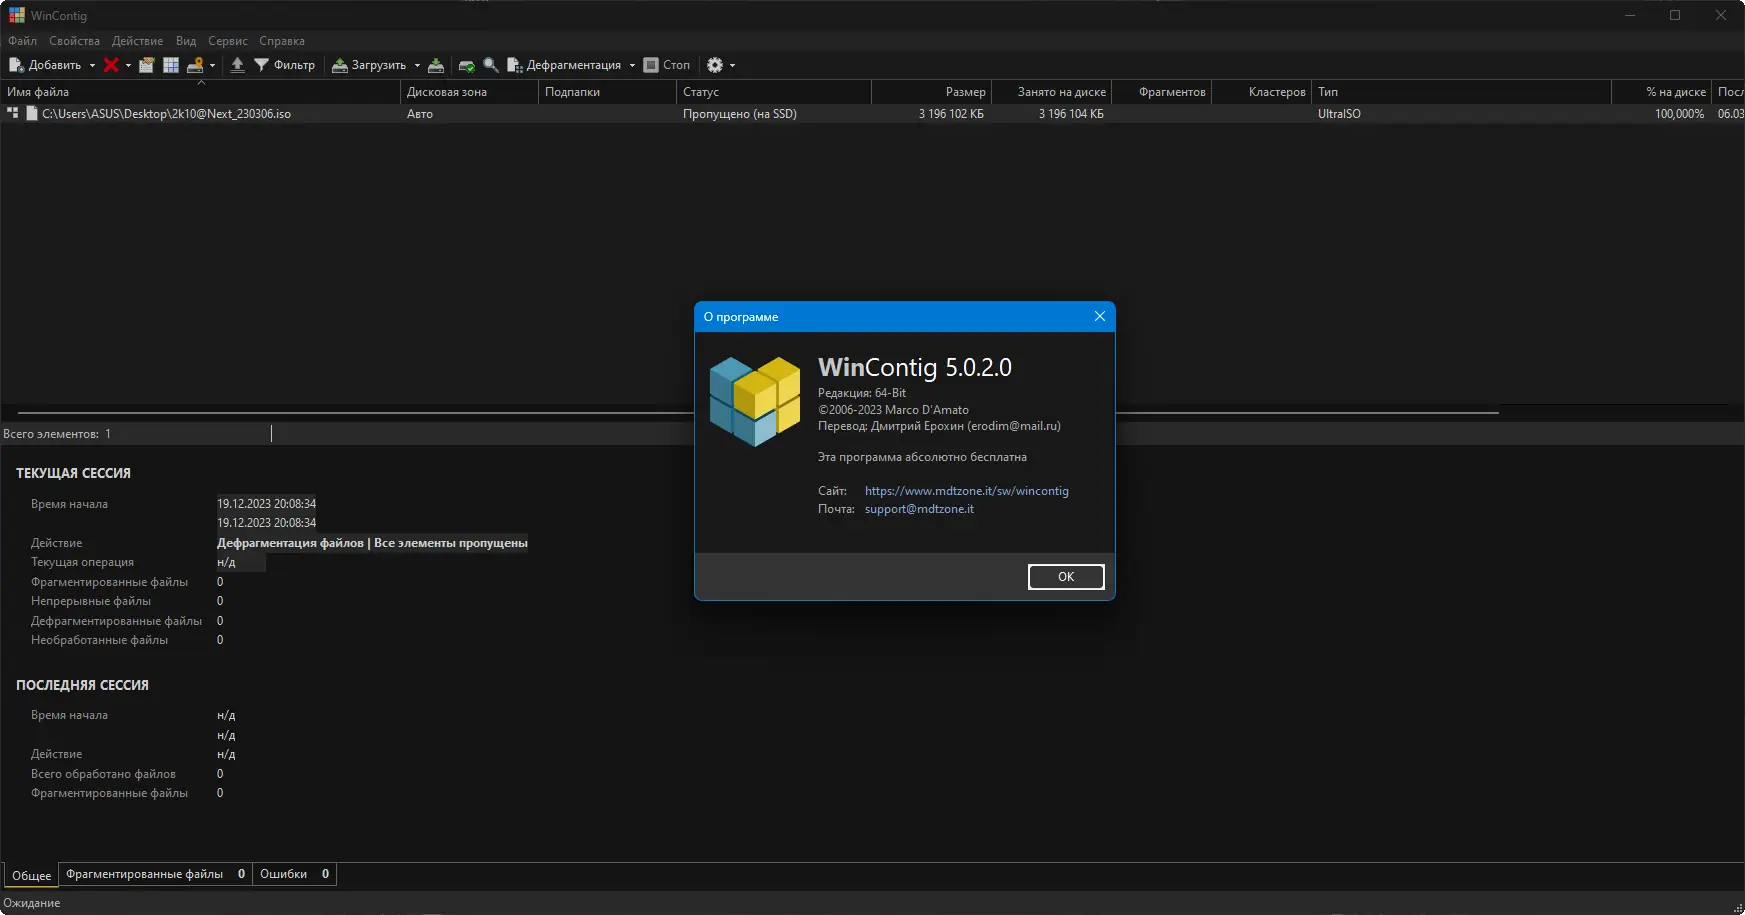Image resolution: width=1745 pixels, height=915 pixels.
Task: Click the drive with location pin icon
Action: point(195,65)
